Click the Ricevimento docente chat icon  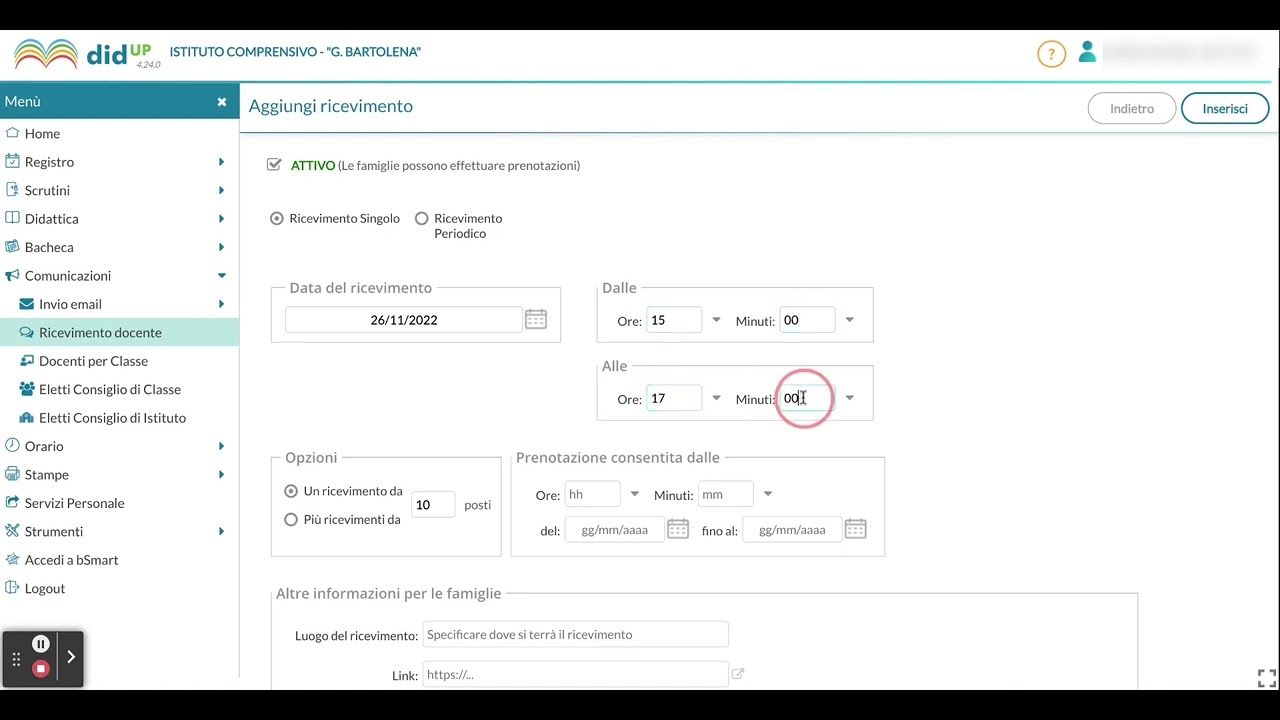(27, 332)
